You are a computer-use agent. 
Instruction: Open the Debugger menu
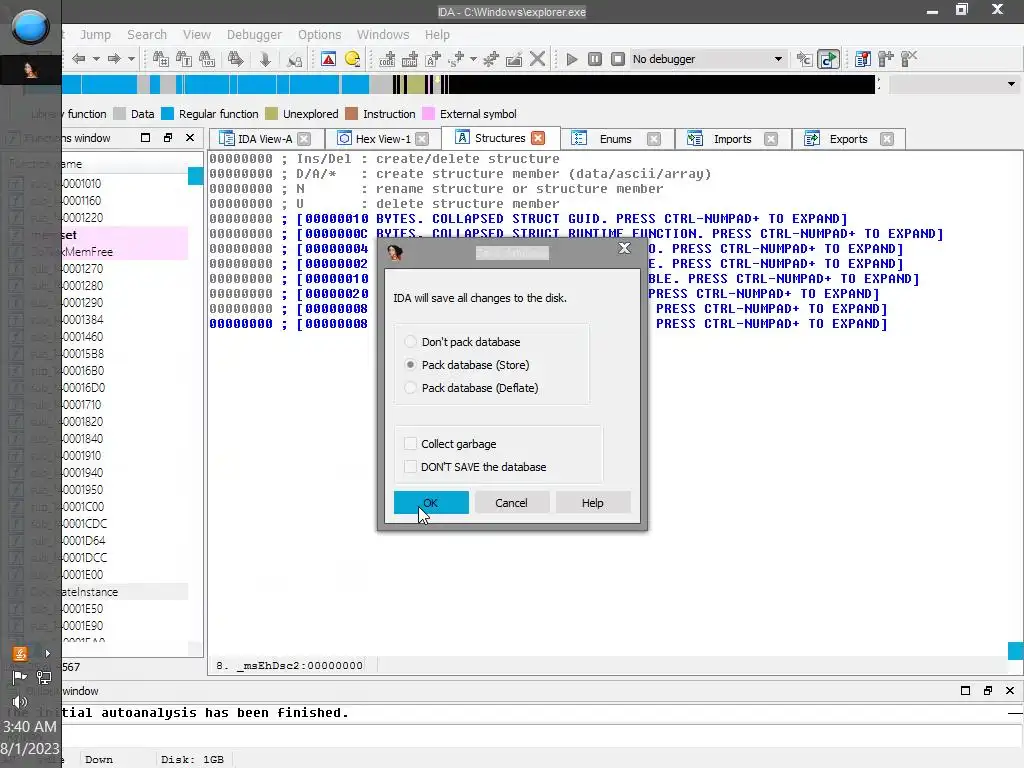254,35
